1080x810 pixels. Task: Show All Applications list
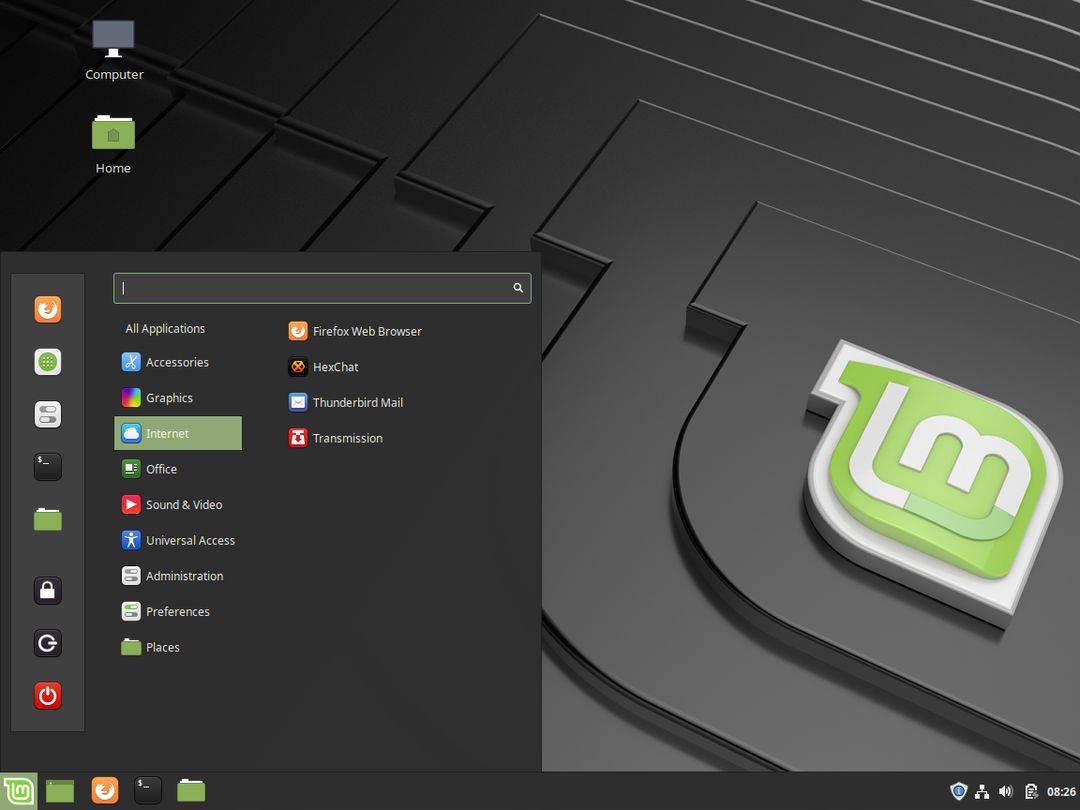[165, 328]
